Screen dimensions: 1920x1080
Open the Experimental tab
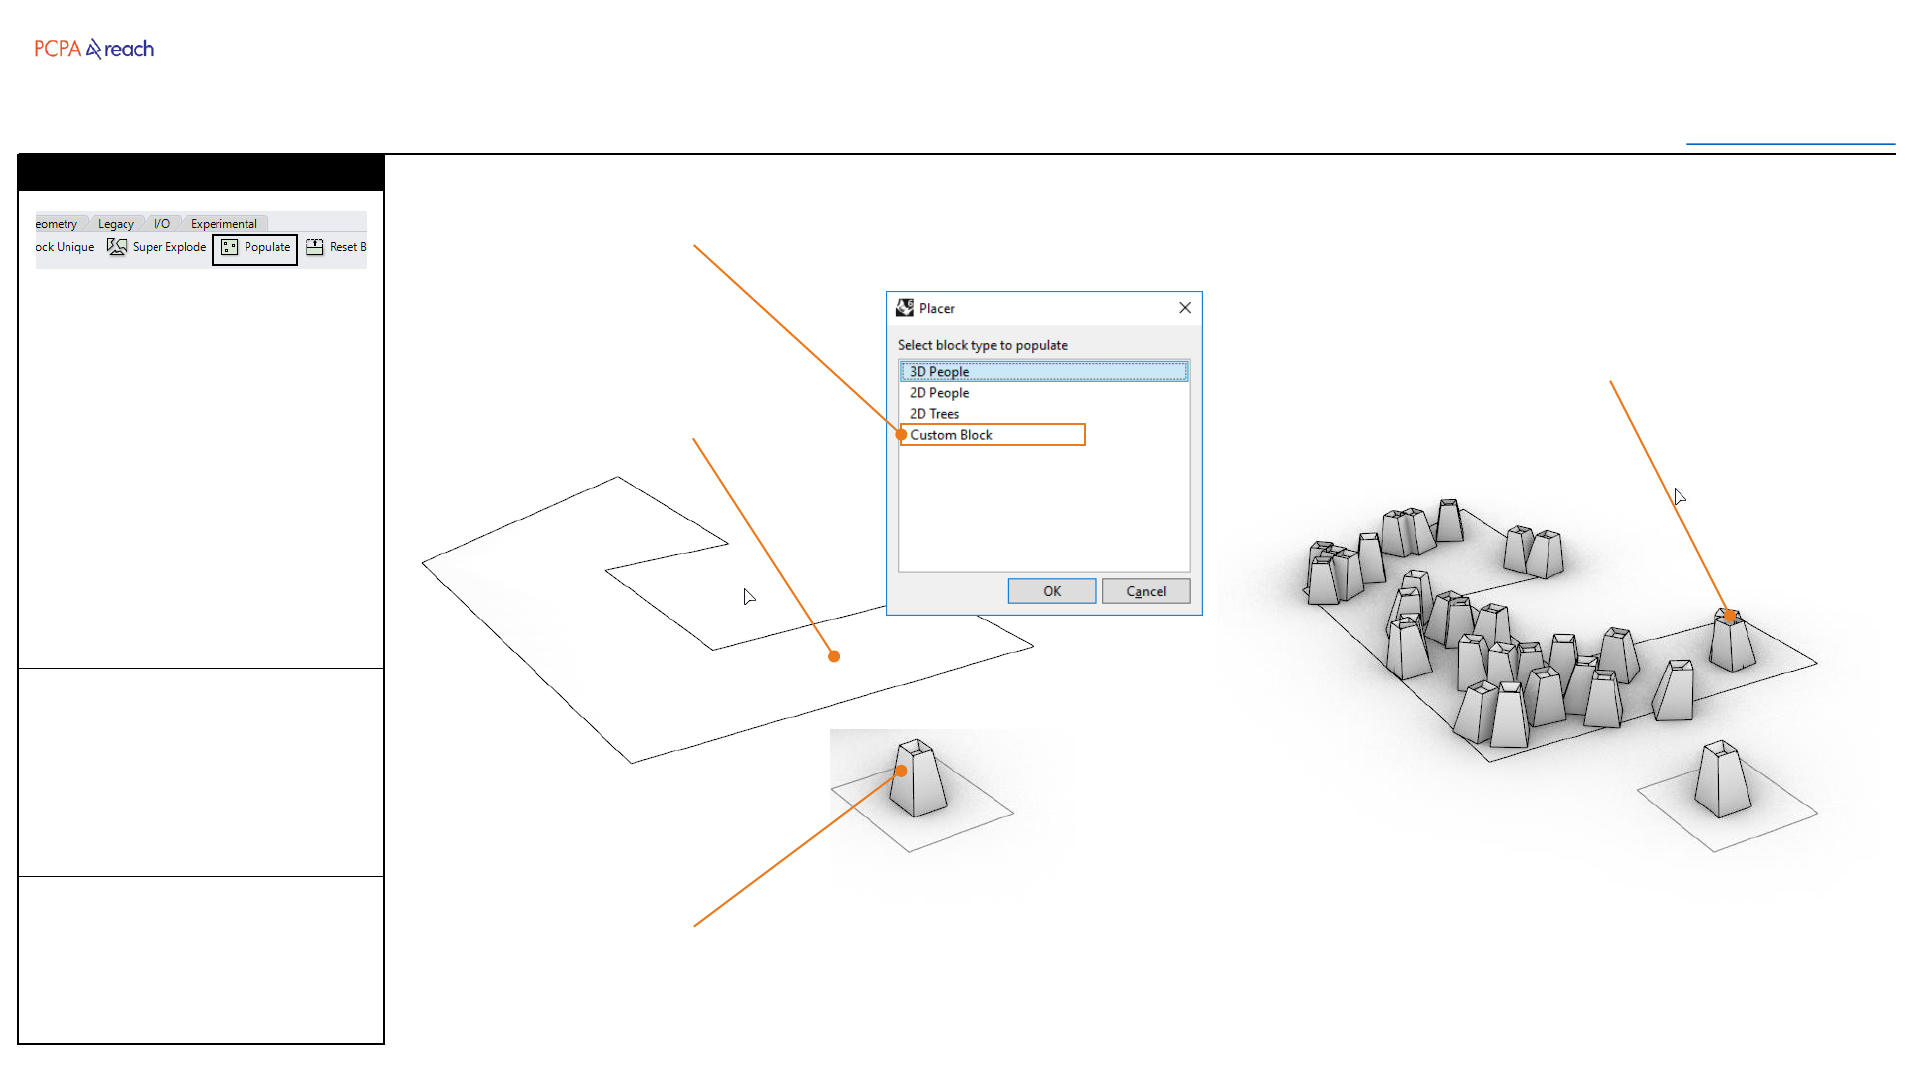pyautogui.click(x=224, y=224)
